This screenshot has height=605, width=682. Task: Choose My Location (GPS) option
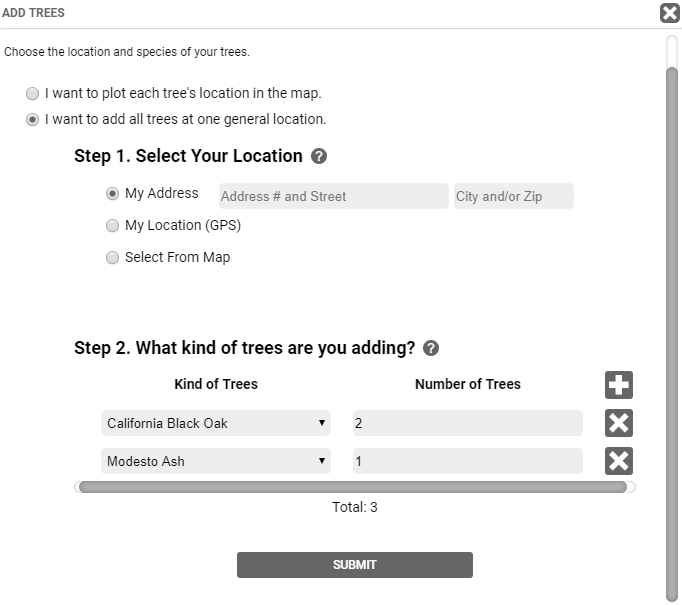112,225
